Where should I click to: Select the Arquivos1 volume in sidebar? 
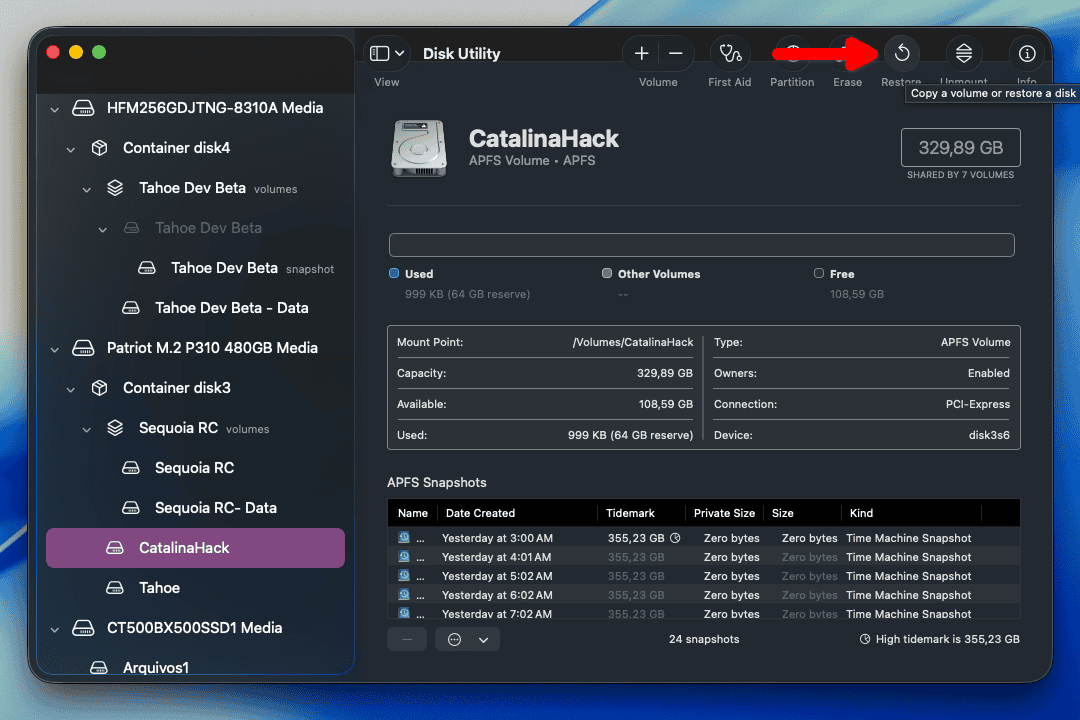coord(156,667)
